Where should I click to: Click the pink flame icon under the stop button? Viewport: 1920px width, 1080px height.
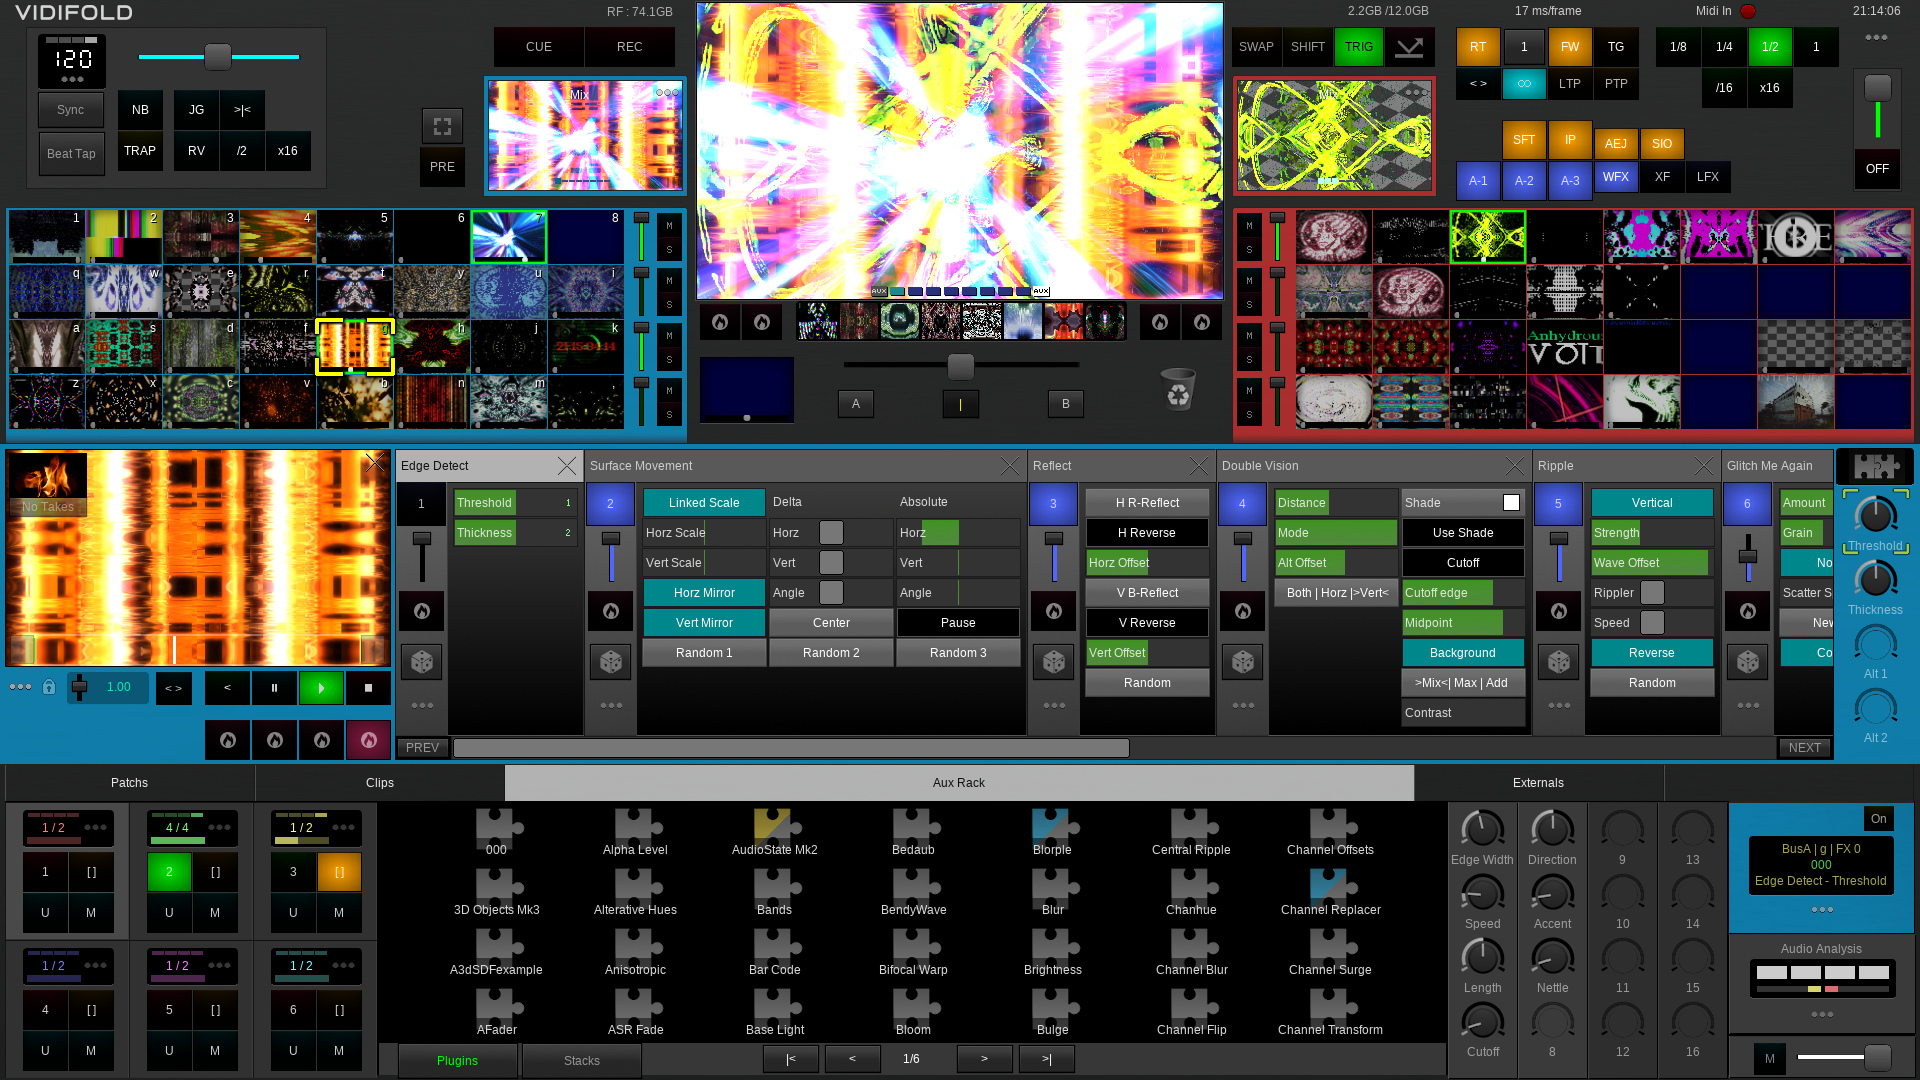pyautogui.click(x=368, y=740)
